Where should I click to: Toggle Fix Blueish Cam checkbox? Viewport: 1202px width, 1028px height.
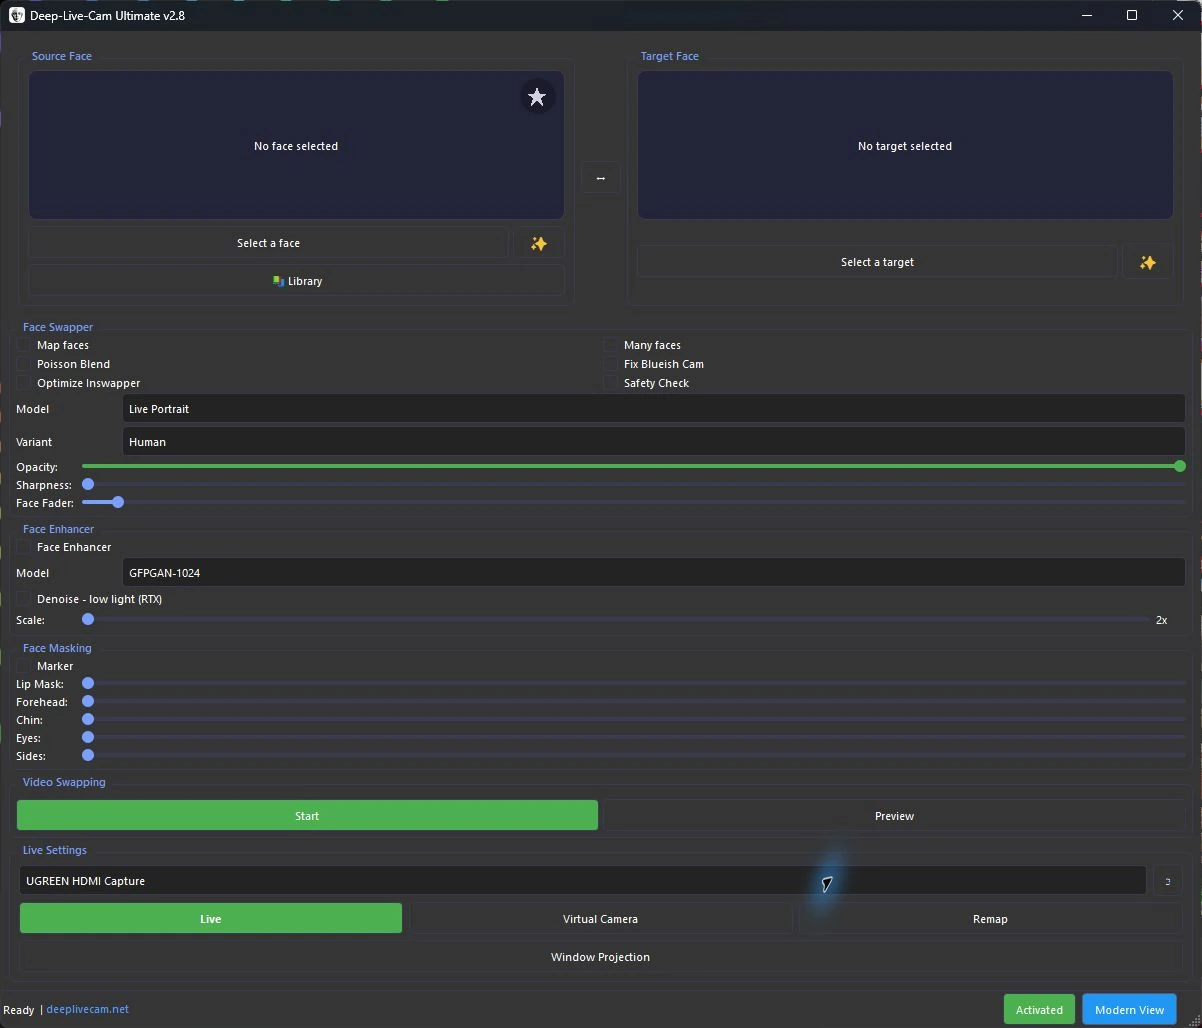pos(611,364)
